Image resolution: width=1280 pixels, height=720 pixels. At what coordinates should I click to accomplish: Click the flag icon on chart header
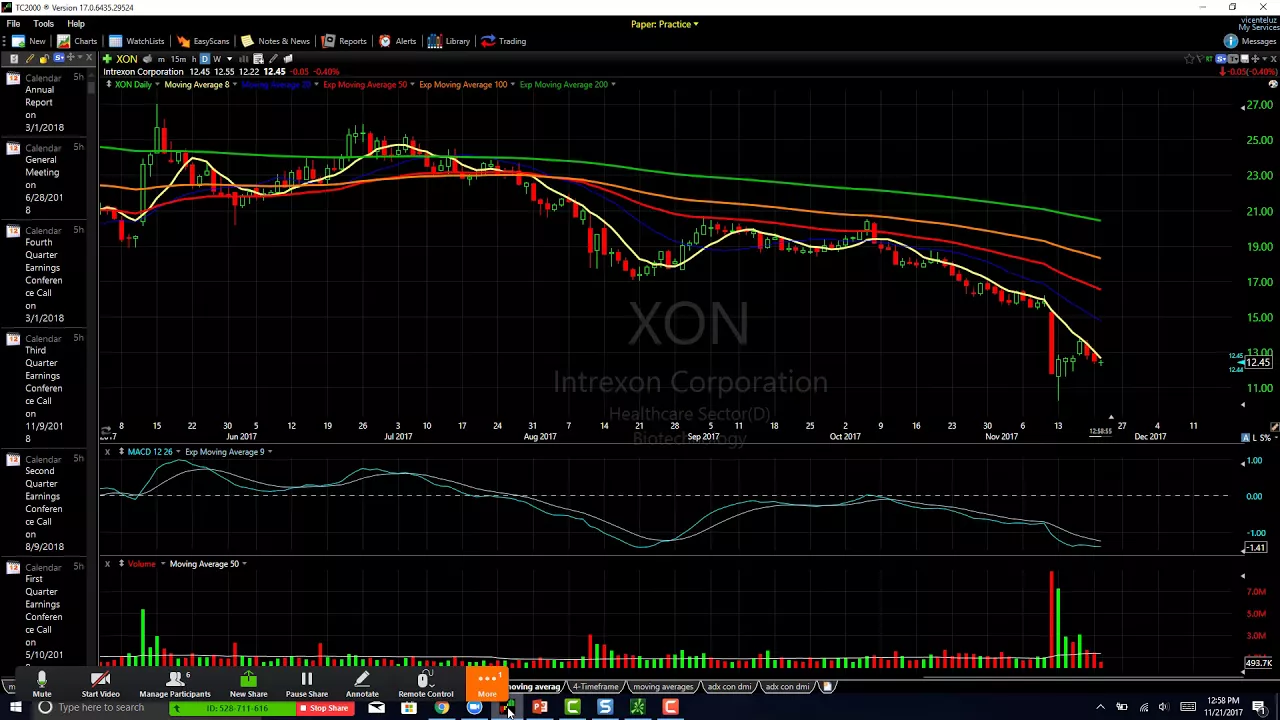pyautogui.click(x=1198, y=59)
